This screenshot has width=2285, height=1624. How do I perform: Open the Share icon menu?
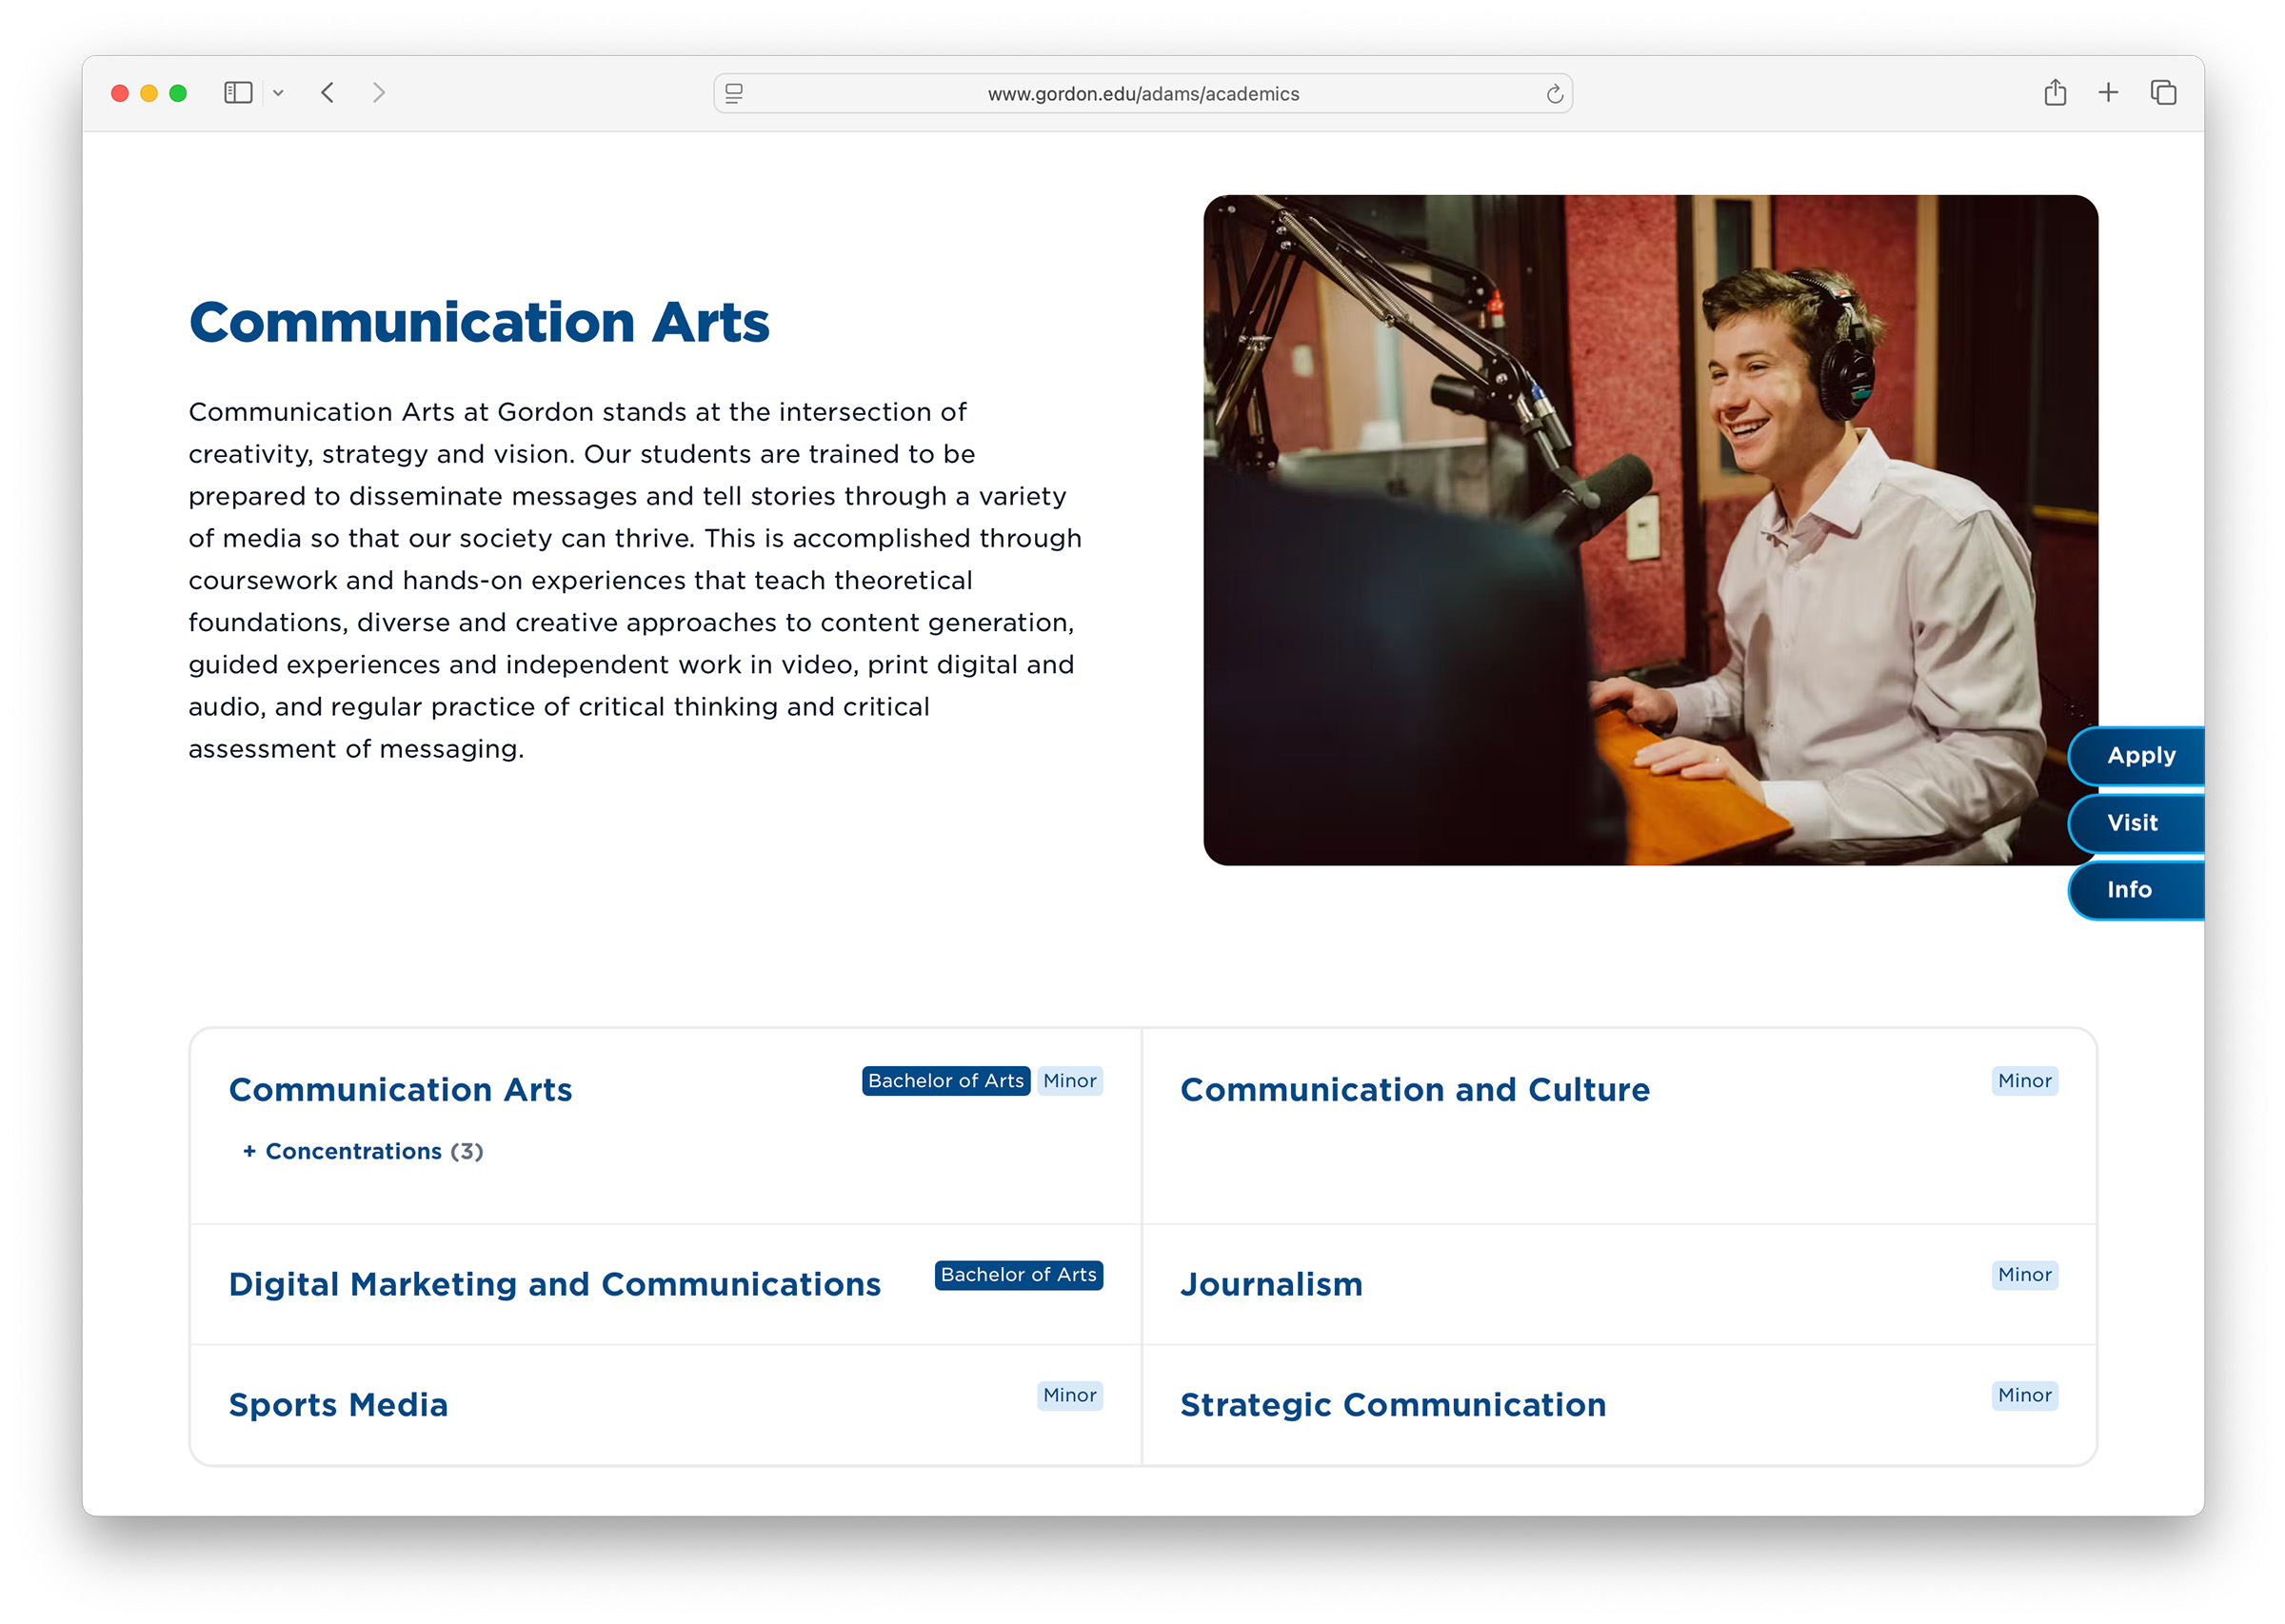tap(2054, 93)
